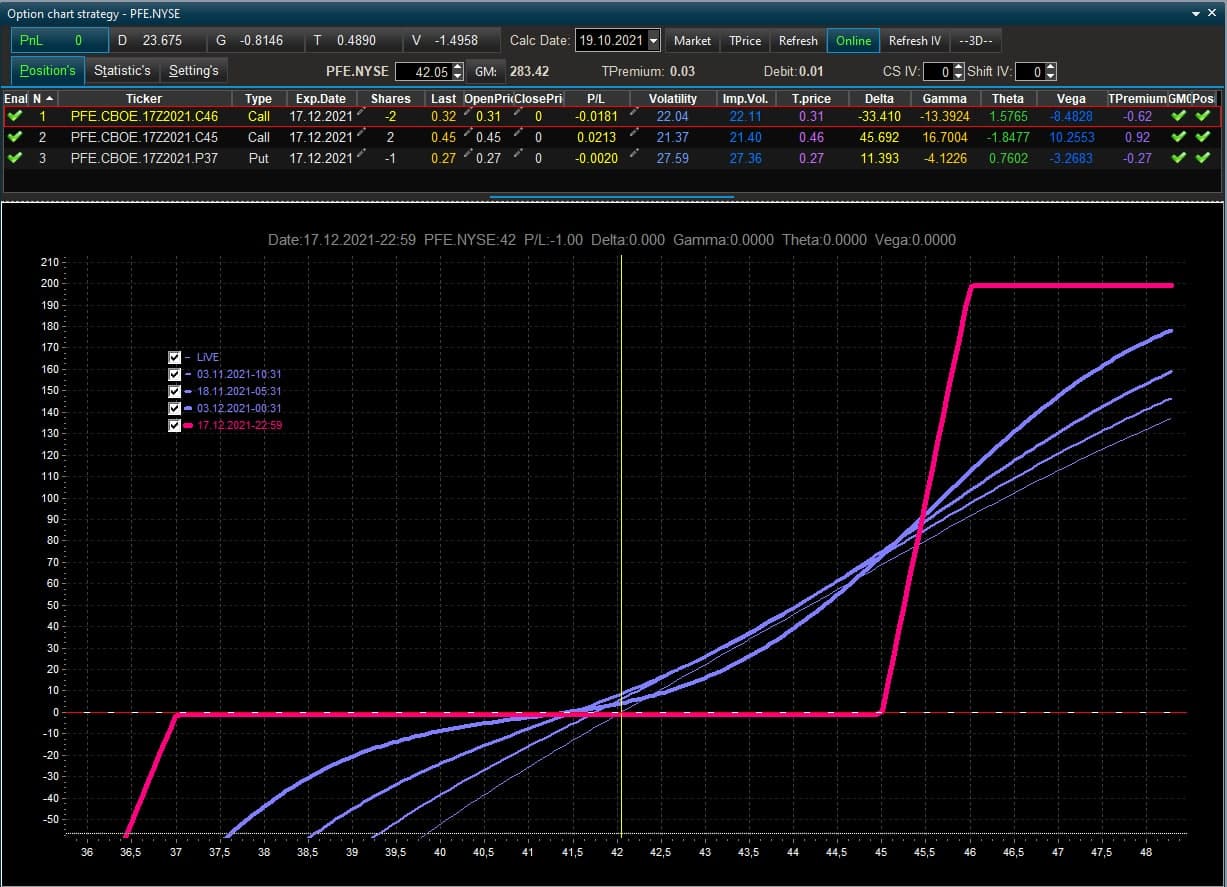Click delta value 45.692 in C45 row
Image resolution: width=1227 pixels, height=887 pixels.
click(x=880, y=137)
